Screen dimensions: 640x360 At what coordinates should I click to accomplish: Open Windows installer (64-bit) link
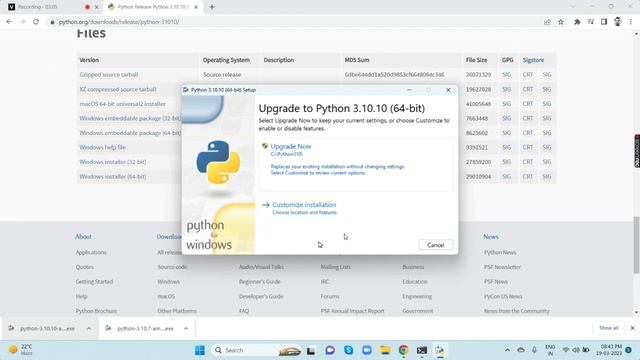[x=113, y=177]
